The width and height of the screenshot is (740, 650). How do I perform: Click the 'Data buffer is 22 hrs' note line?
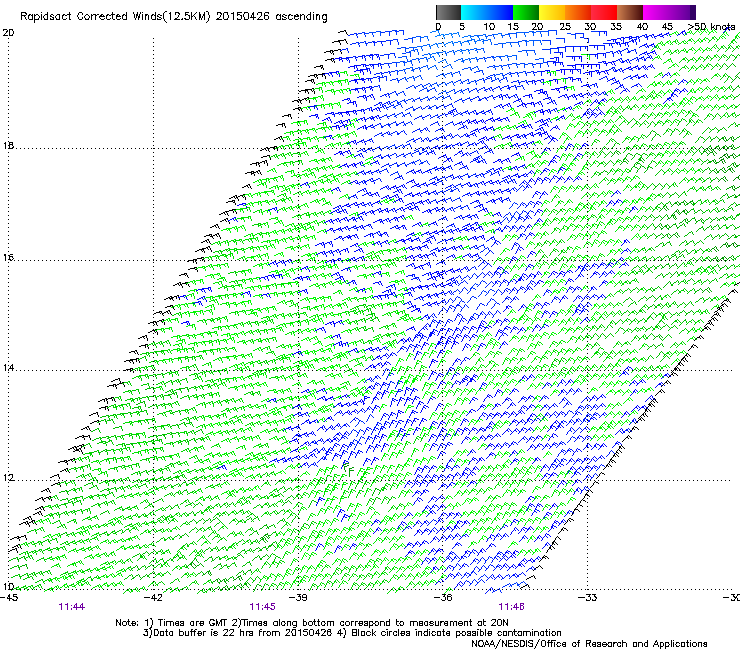tap(352, 633)
